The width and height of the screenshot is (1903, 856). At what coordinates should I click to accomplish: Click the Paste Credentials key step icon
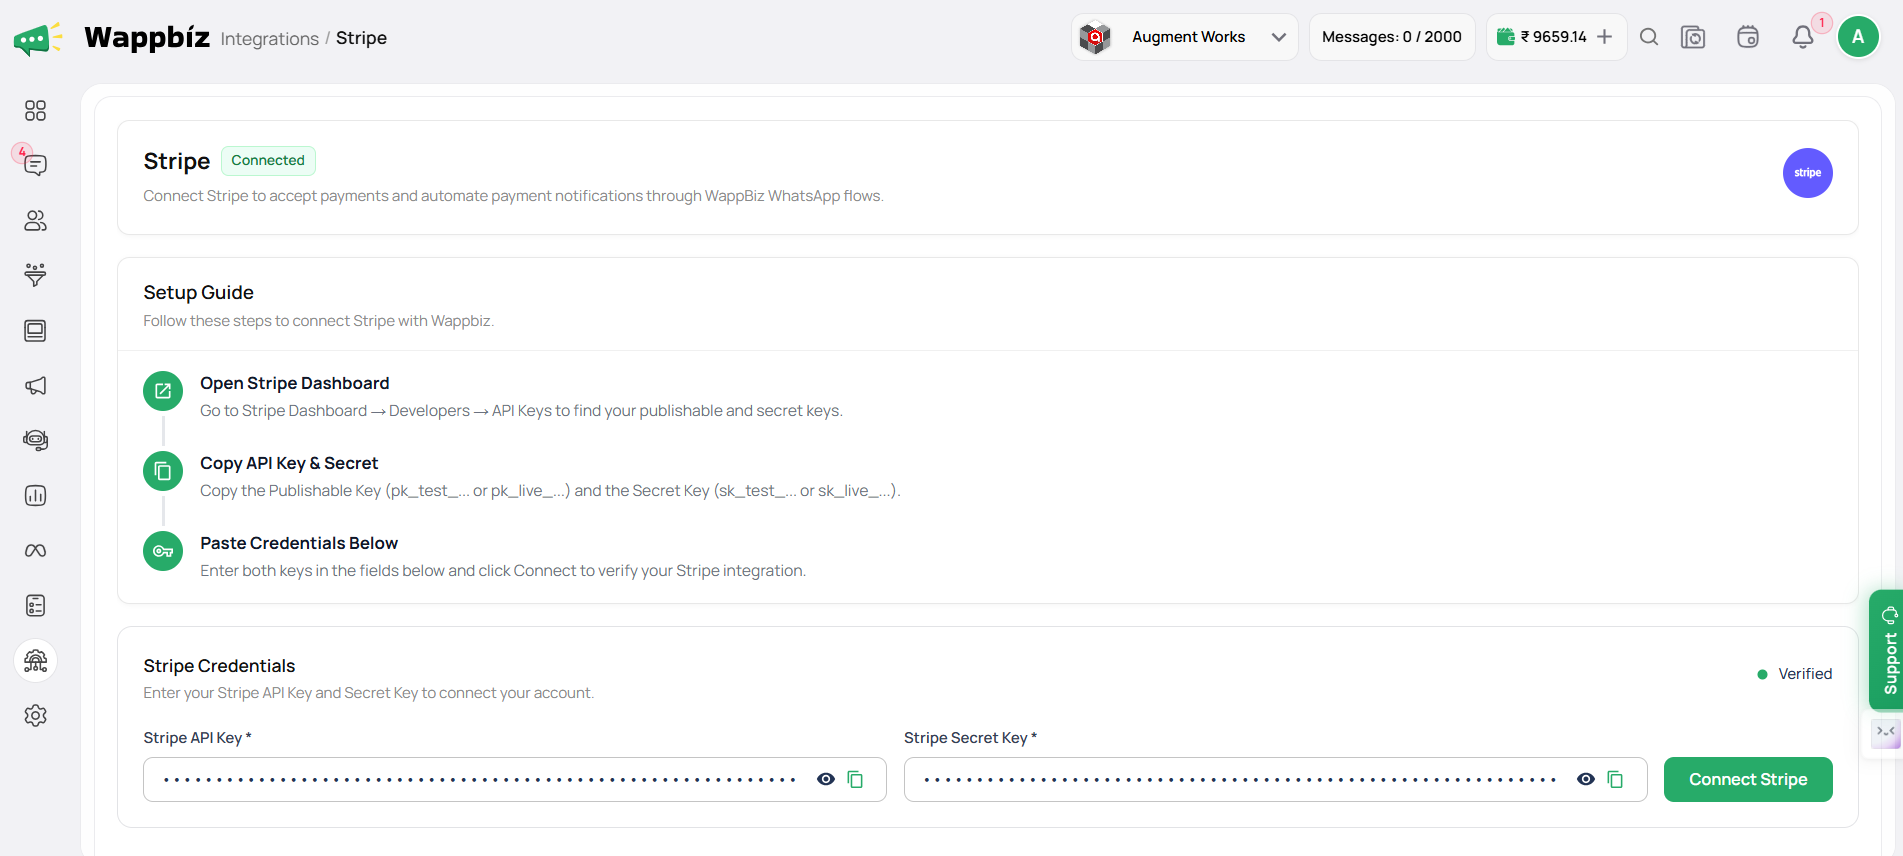coord(163,551)
